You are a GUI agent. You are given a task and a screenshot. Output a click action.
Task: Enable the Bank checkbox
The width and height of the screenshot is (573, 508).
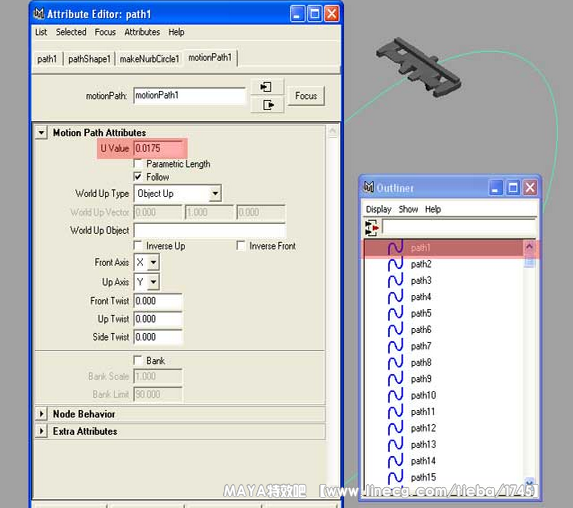pyautogui.click(x=138, y=360)
